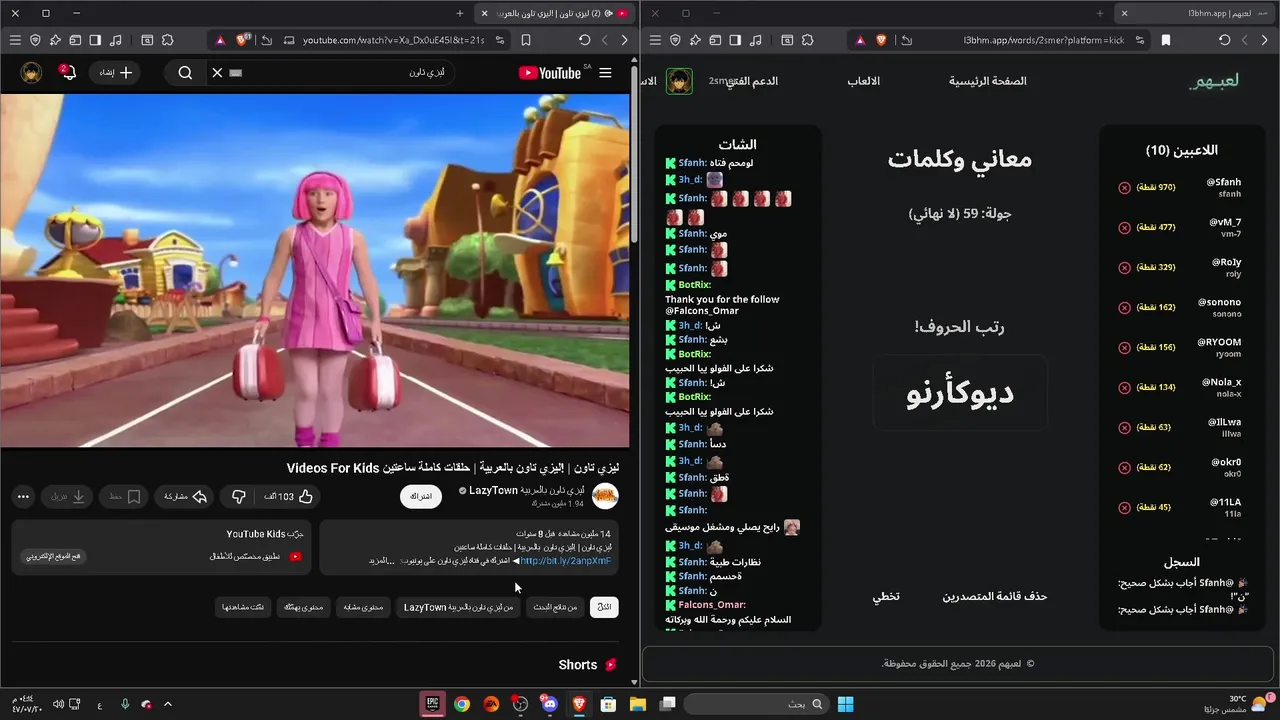Select the الكل filter chip

point(604,607)
